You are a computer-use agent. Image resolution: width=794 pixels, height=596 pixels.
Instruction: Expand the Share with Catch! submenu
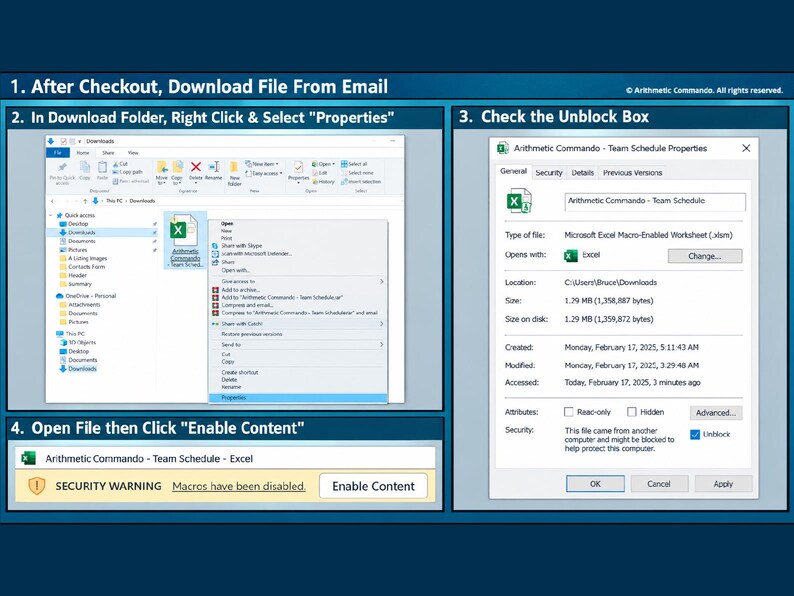pyautogui.click(x=298, y=324)
